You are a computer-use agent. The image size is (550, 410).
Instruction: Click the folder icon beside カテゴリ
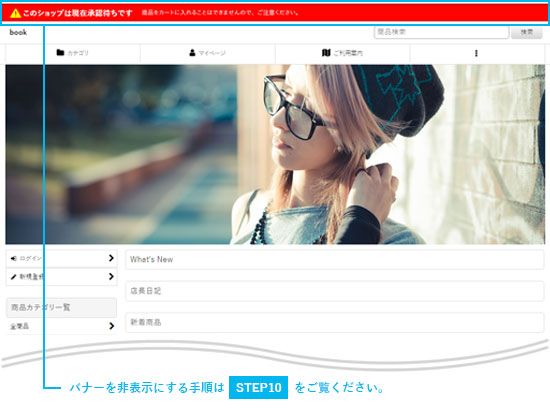click(60, 53)
